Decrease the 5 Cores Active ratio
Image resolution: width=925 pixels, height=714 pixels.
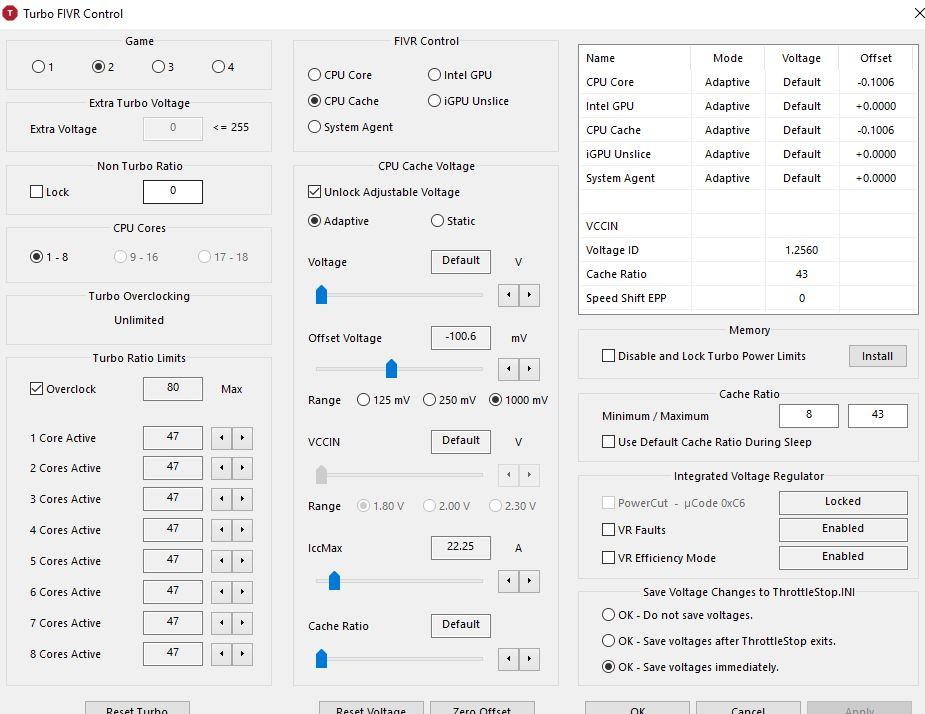(222, 561)
